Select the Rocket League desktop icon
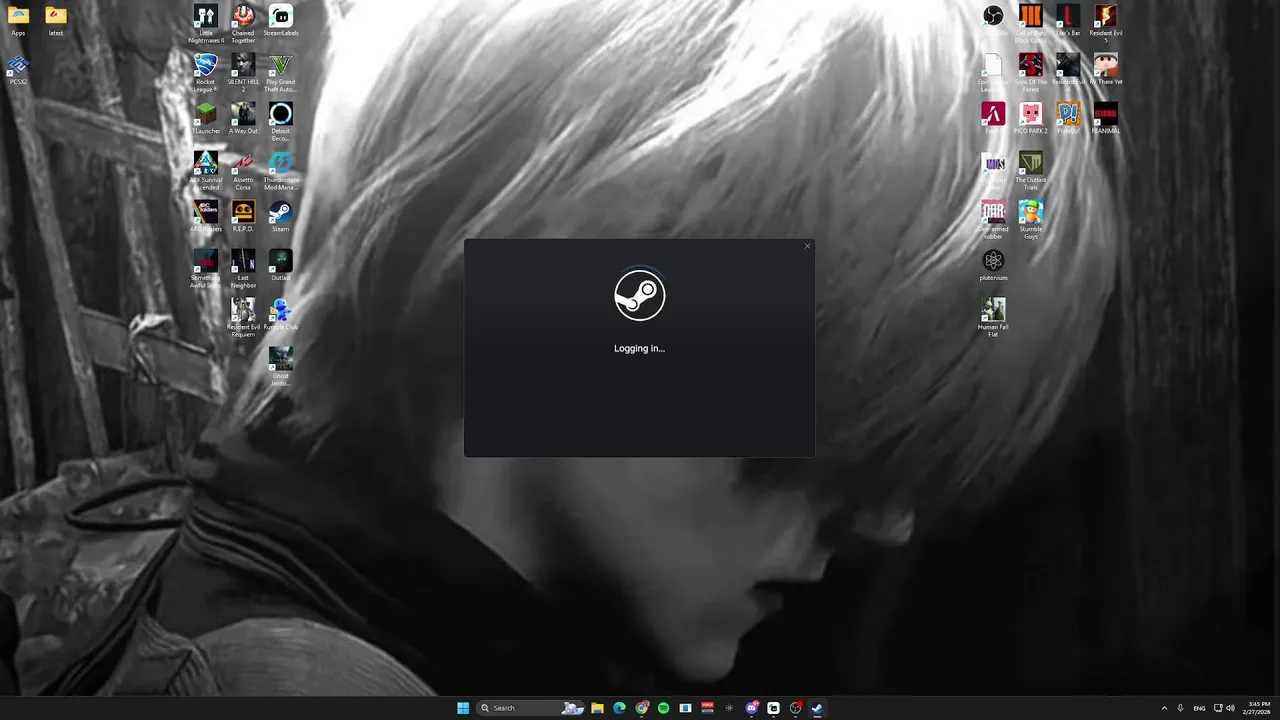This screenshot has width=1280, height=720. pyautogui.click(x=206, y=73)
